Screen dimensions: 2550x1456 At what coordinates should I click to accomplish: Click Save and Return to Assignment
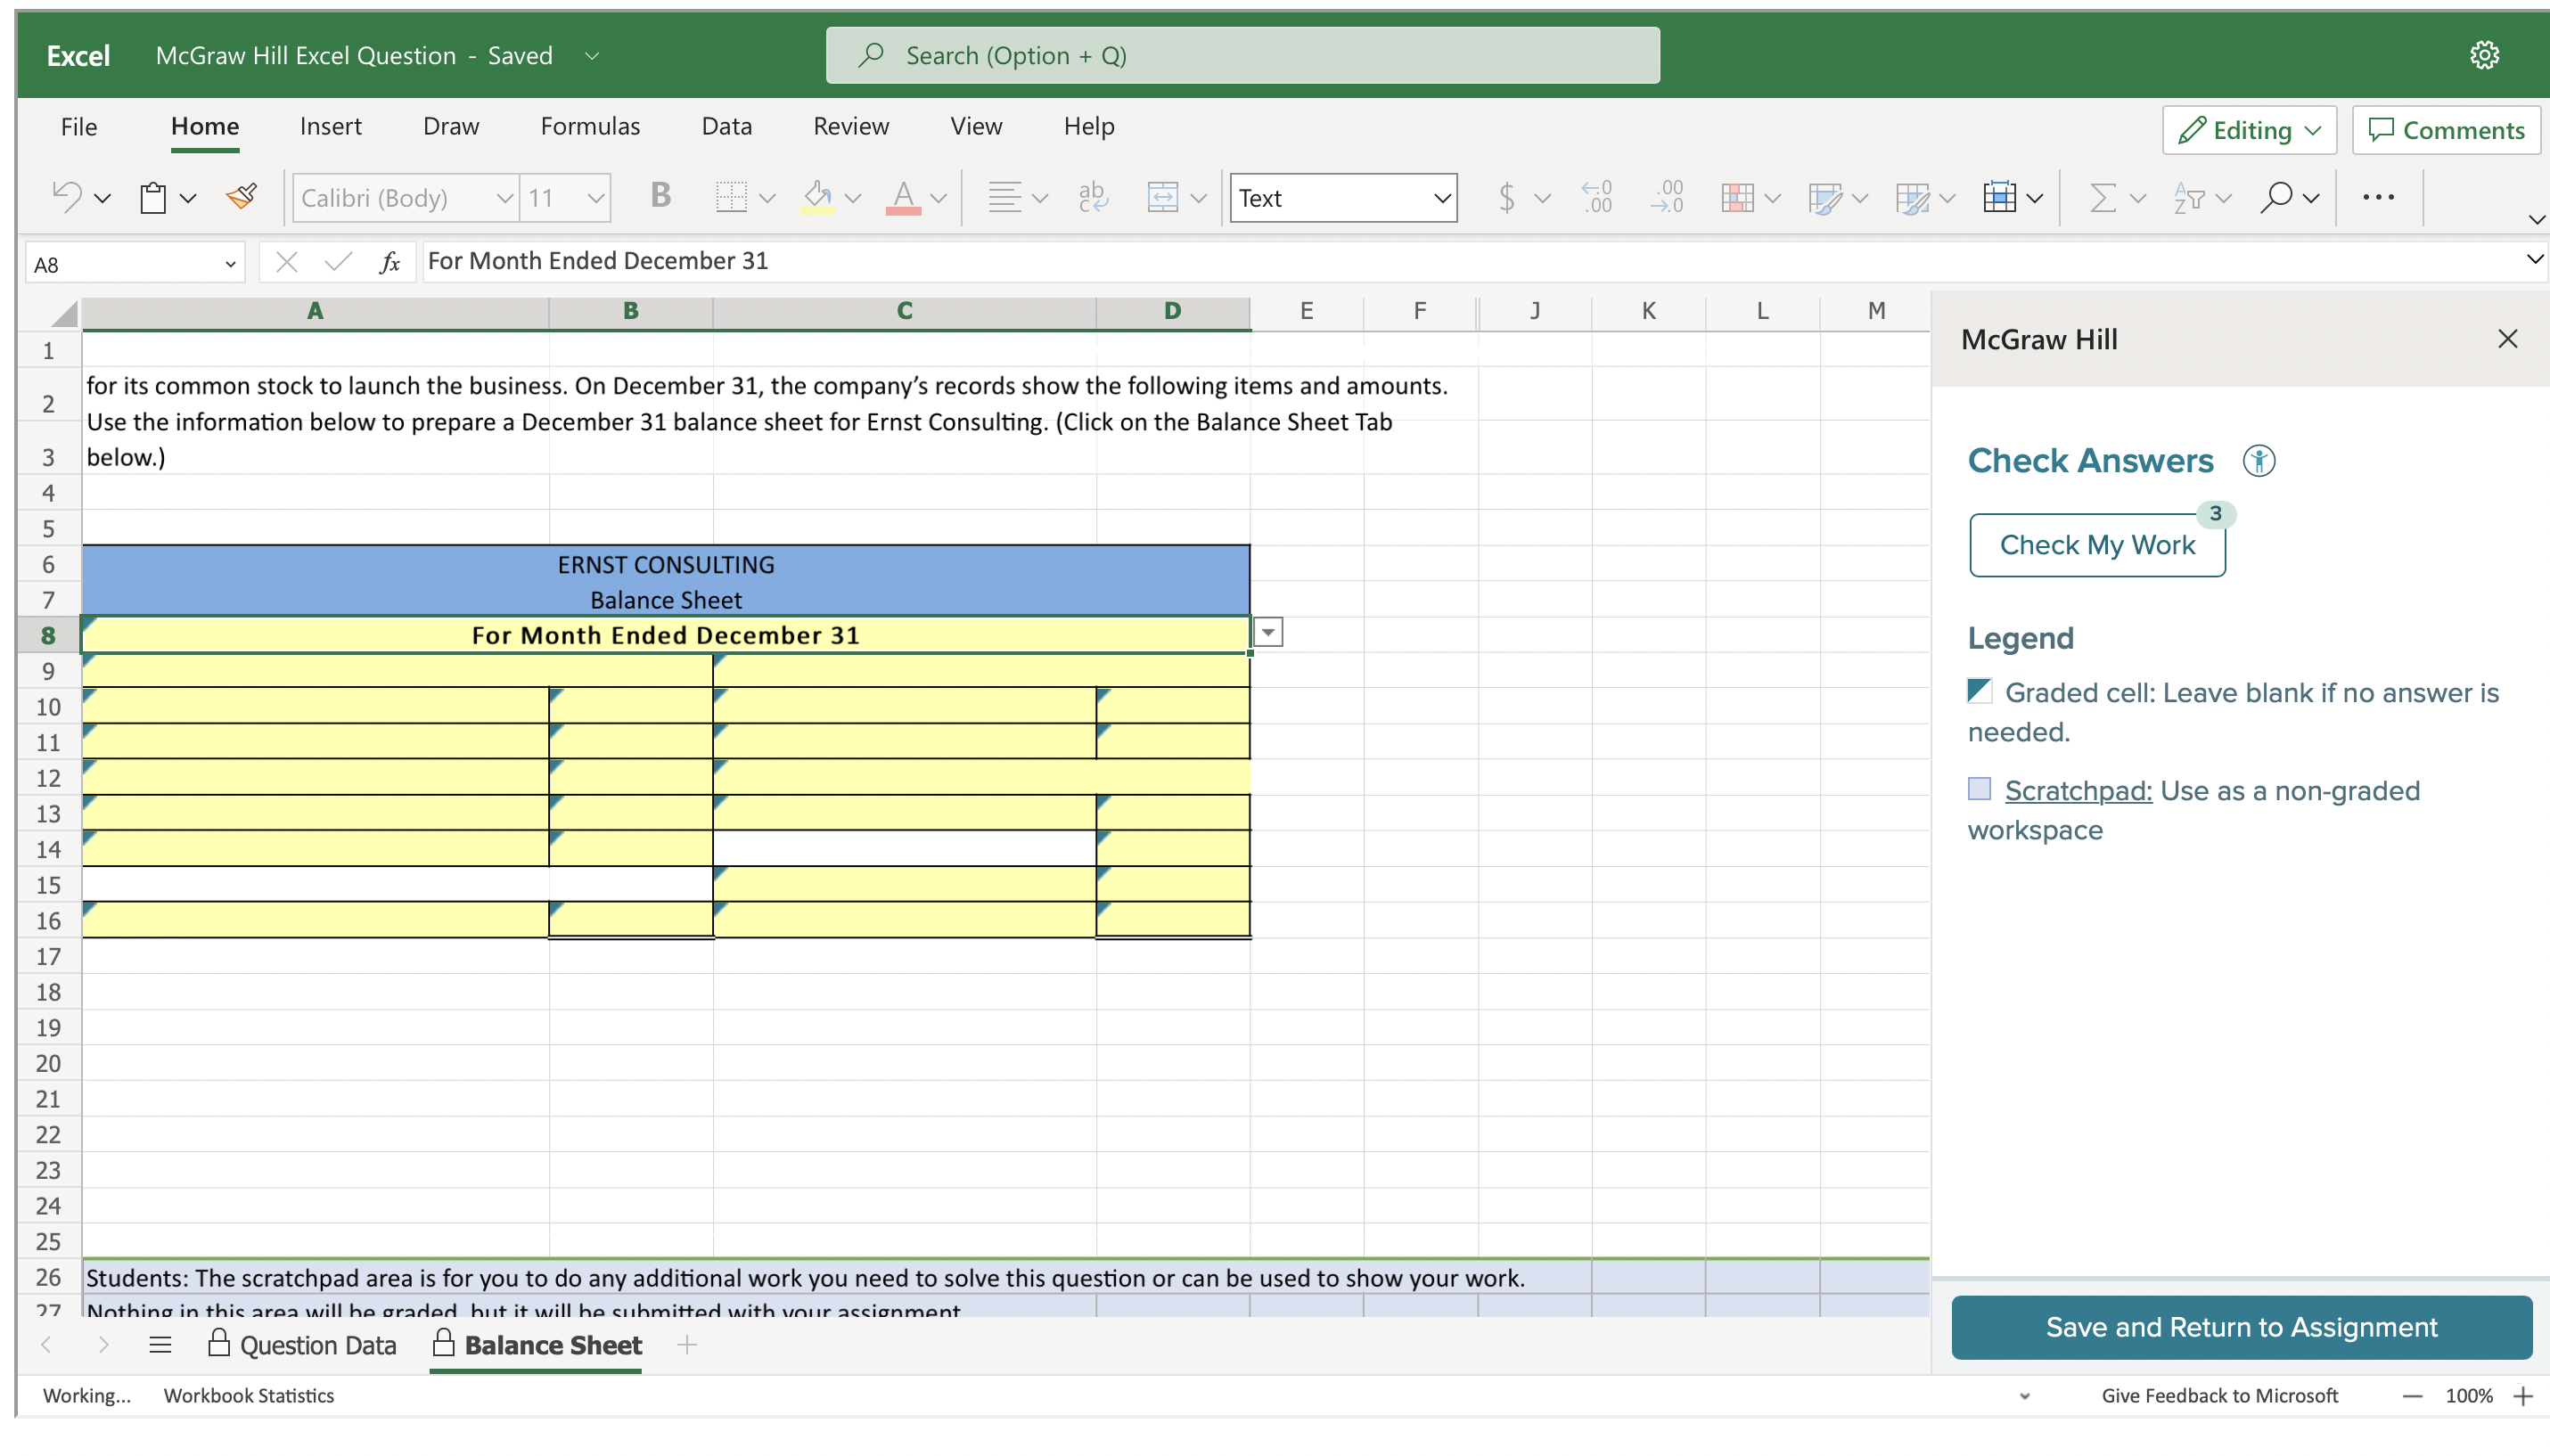point(2242,1327)
